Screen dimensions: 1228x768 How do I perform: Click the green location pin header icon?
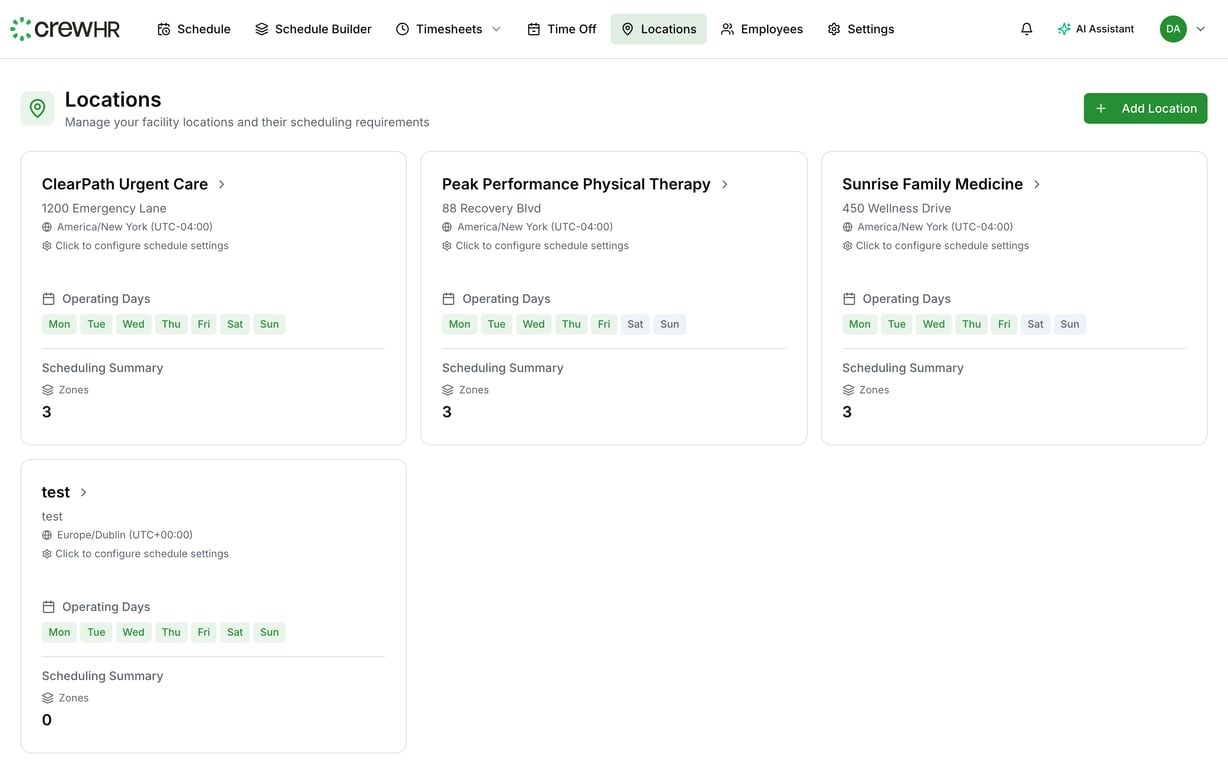pos(38,108)
